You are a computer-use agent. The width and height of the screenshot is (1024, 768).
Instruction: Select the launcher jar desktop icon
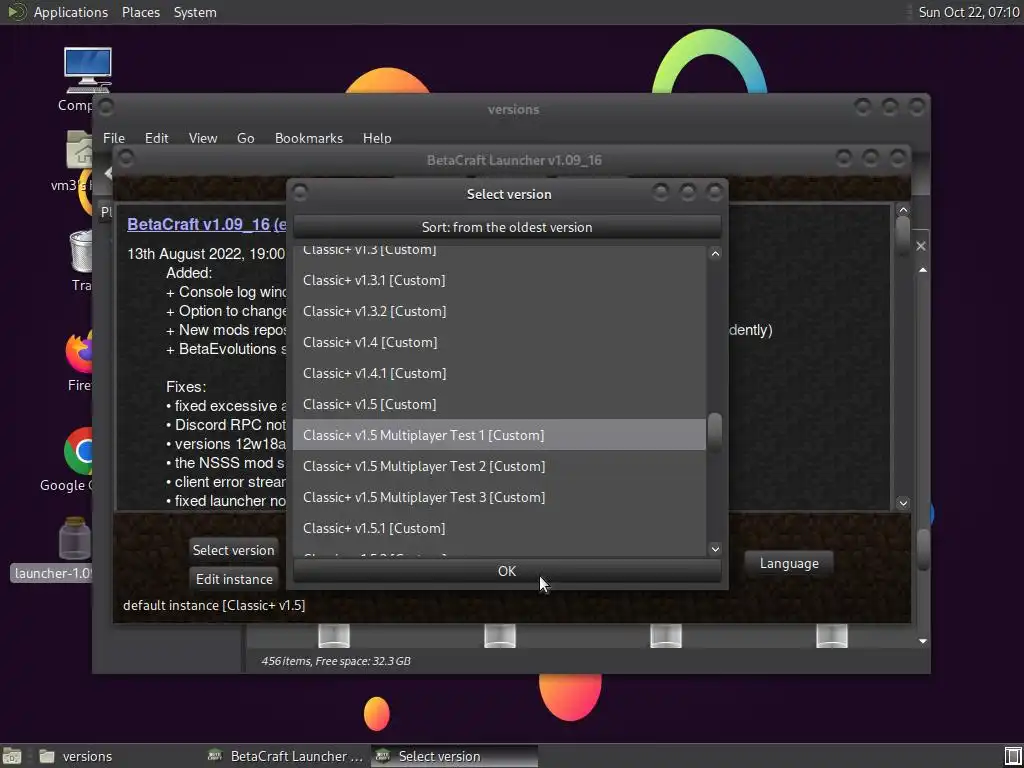click(x=74, y=539)
